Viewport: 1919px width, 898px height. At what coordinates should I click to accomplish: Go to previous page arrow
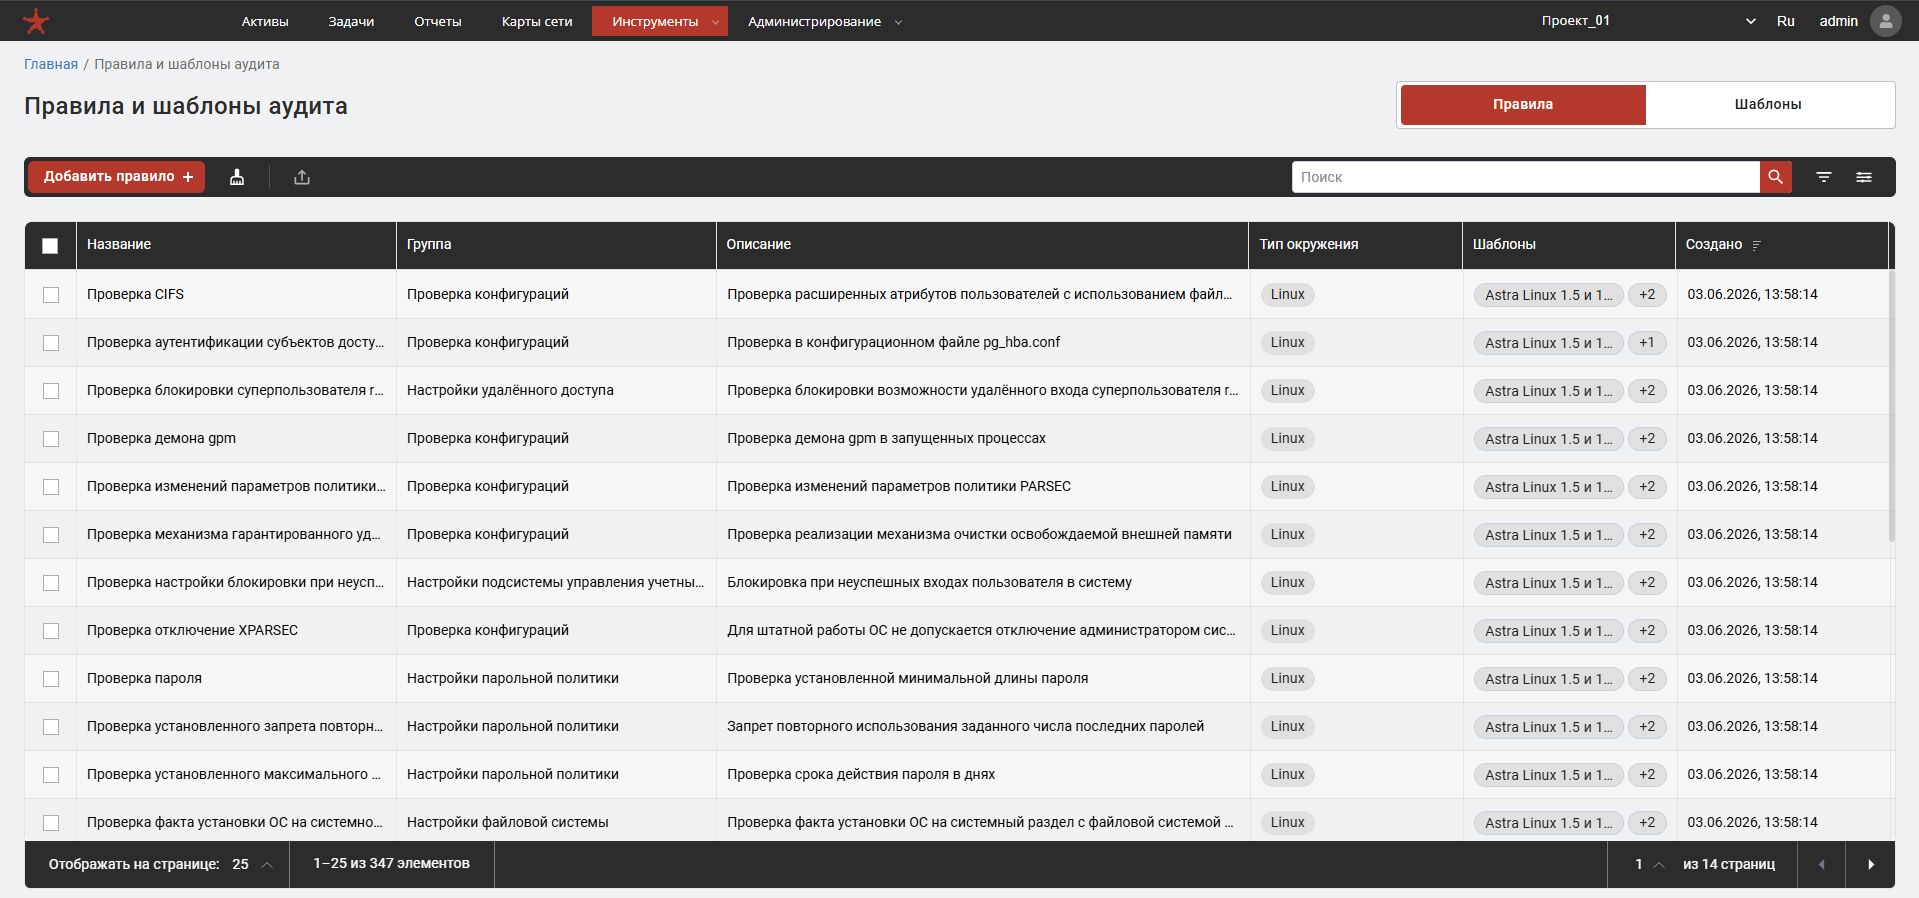click(1821, 864)
